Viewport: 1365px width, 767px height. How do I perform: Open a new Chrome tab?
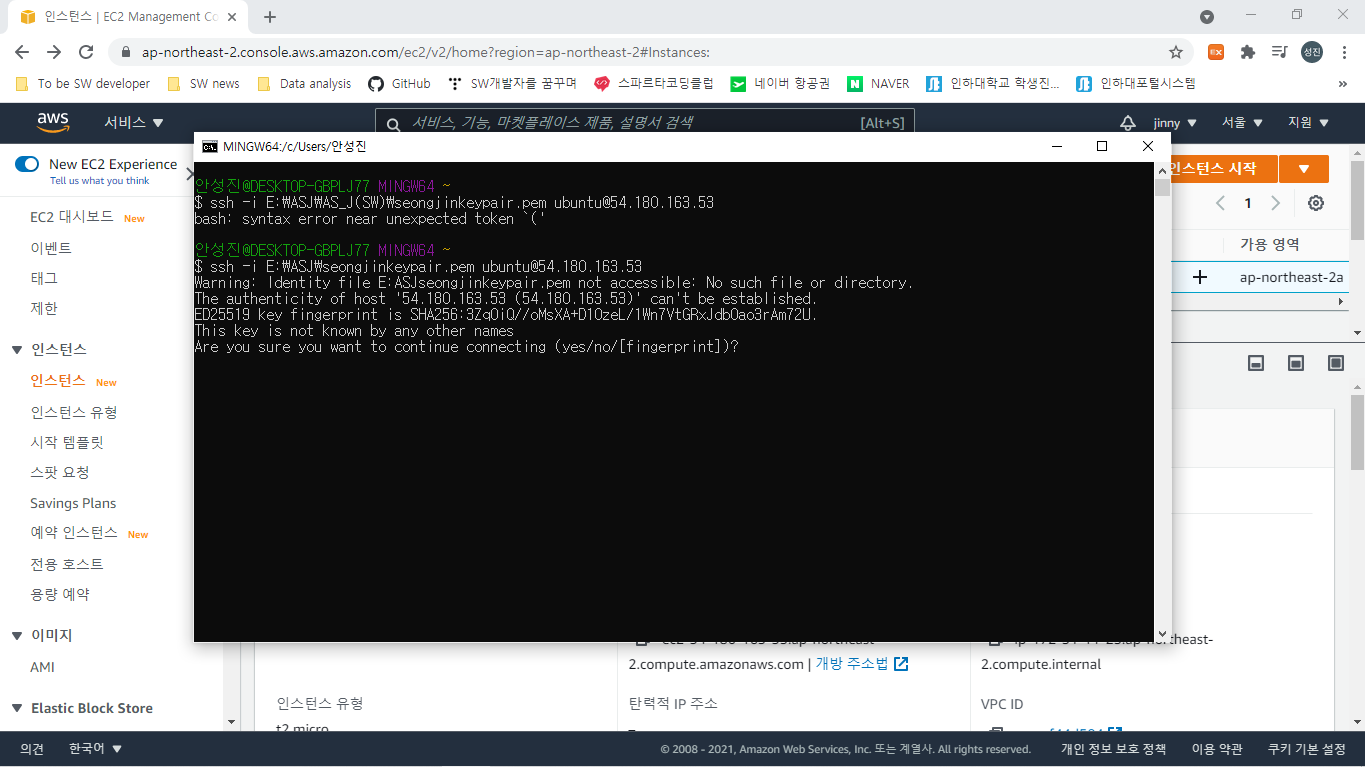[270, 16]
